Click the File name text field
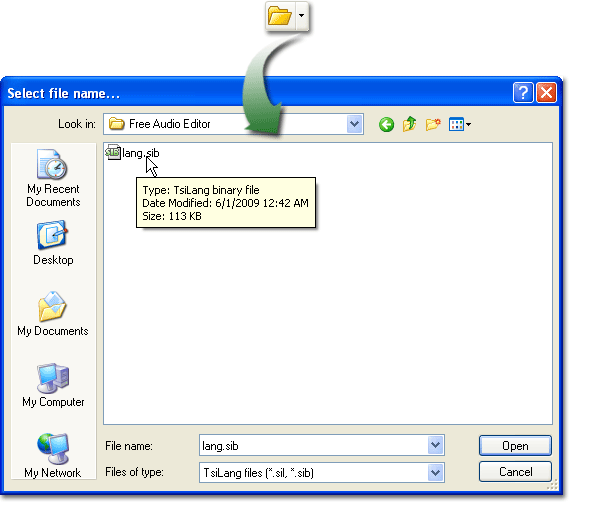 (312, 445)
